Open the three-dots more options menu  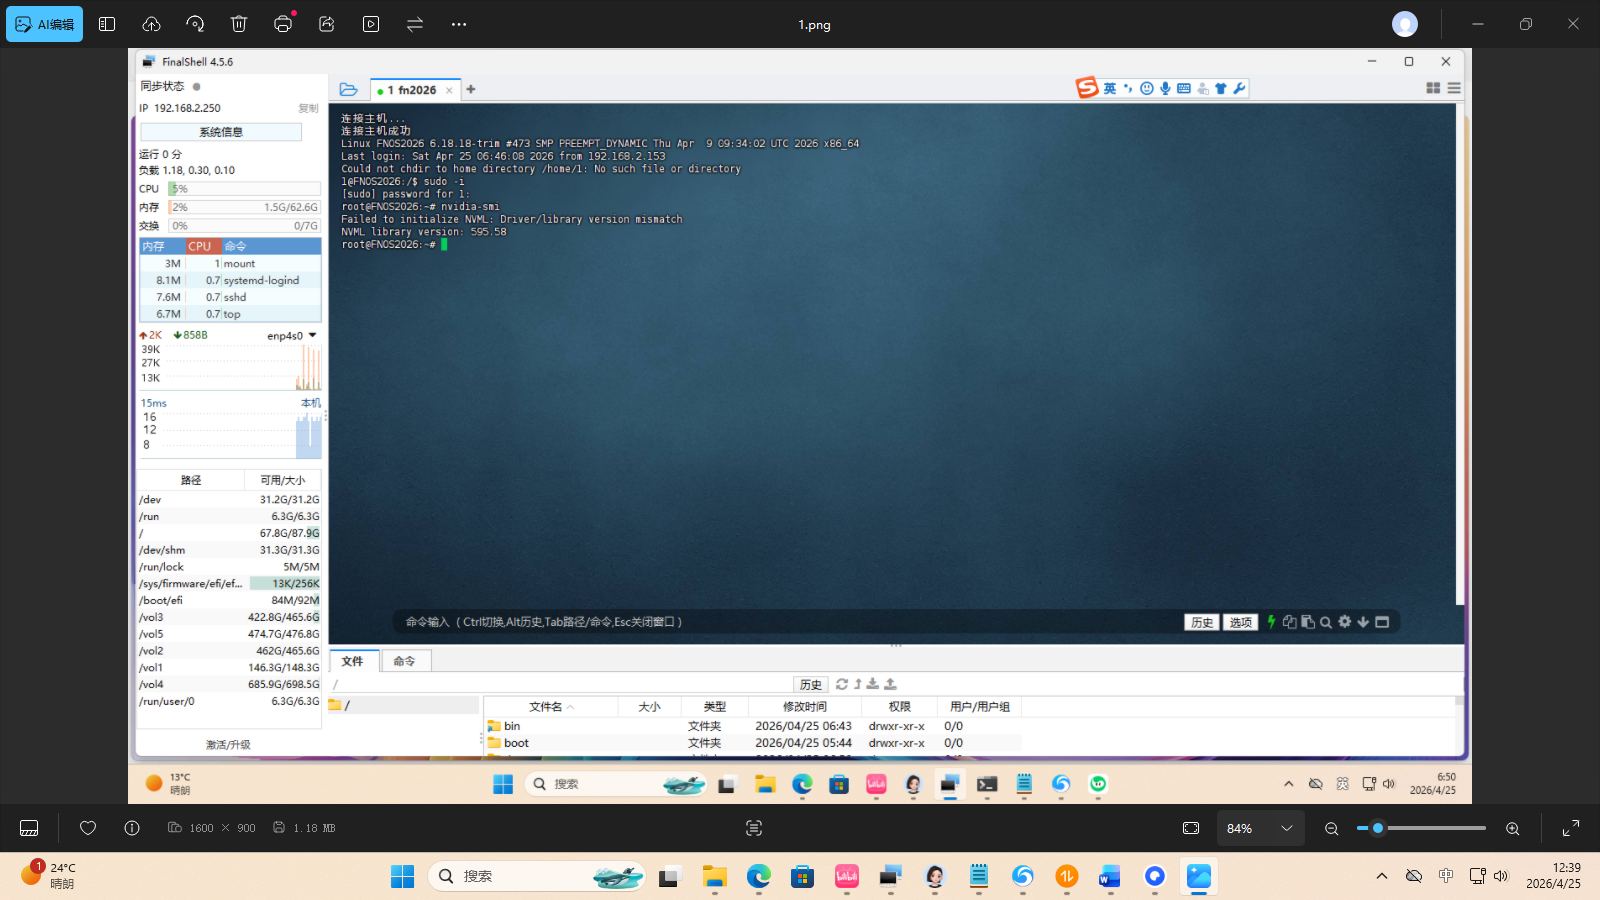click(x=459, y=24)
